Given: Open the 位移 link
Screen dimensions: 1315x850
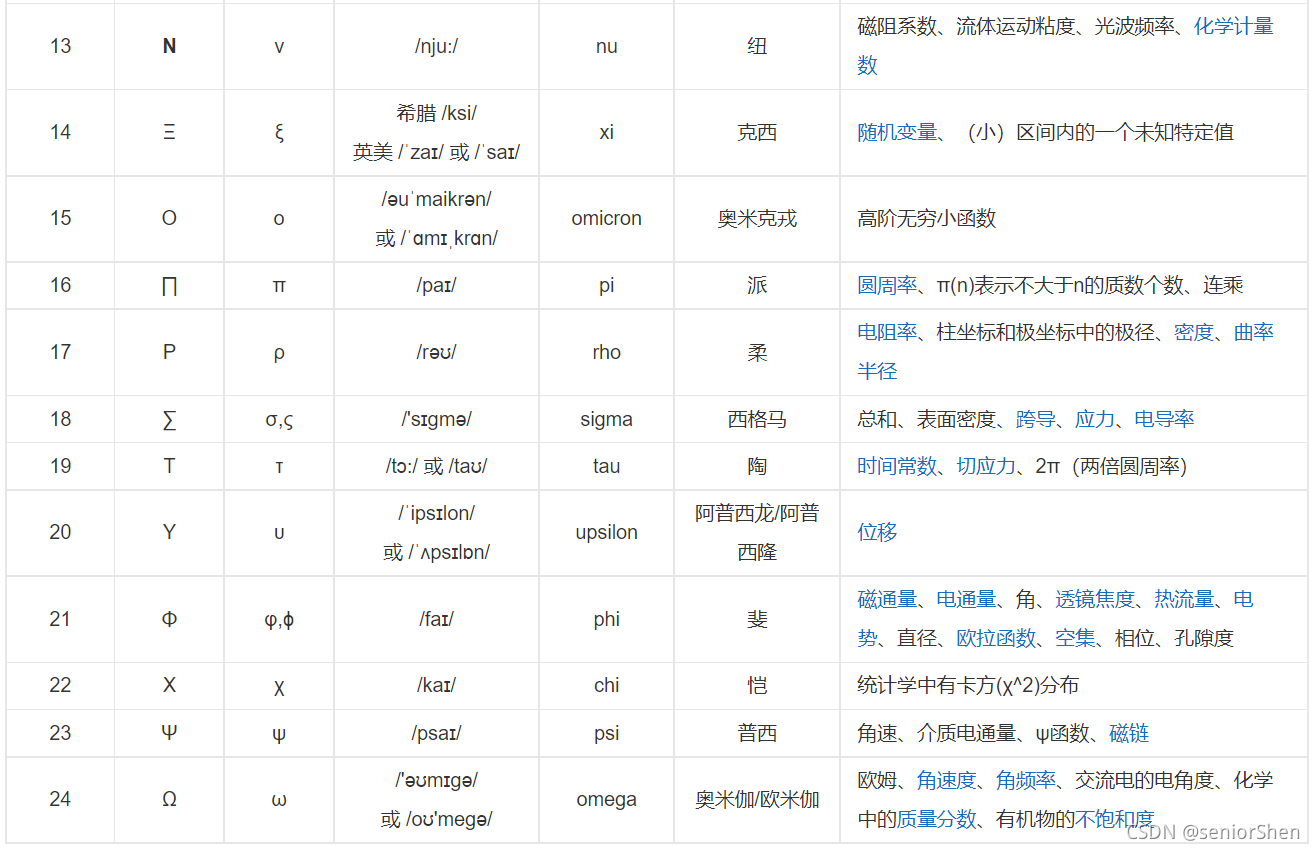Looking at the screenshot, I should [877, 532].
